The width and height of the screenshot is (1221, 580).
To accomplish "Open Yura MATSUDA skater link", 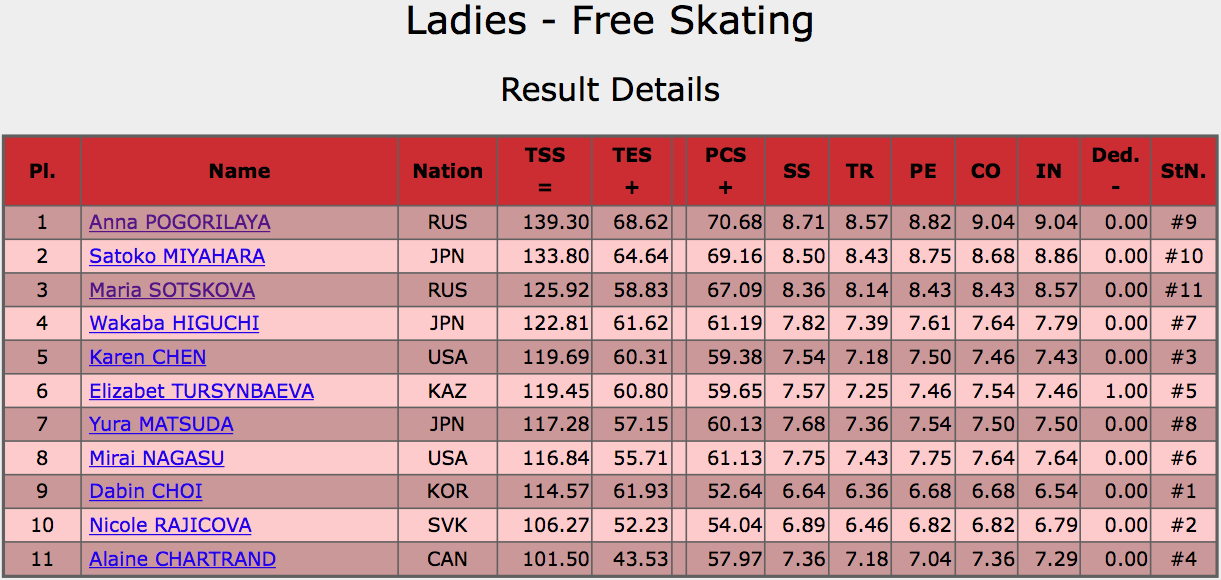I will point(161,424).
